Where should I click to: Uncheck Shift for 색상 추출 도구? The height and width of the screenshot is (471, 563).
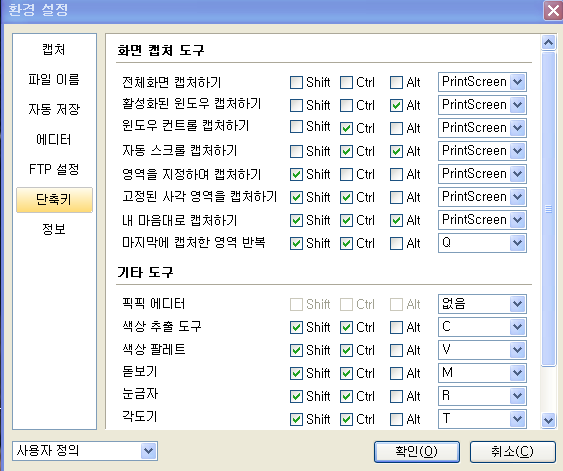tap(296, 327)
